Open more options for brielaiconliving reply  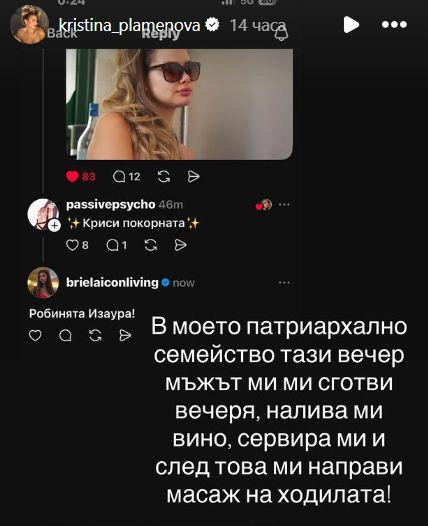tap(284, 283)
